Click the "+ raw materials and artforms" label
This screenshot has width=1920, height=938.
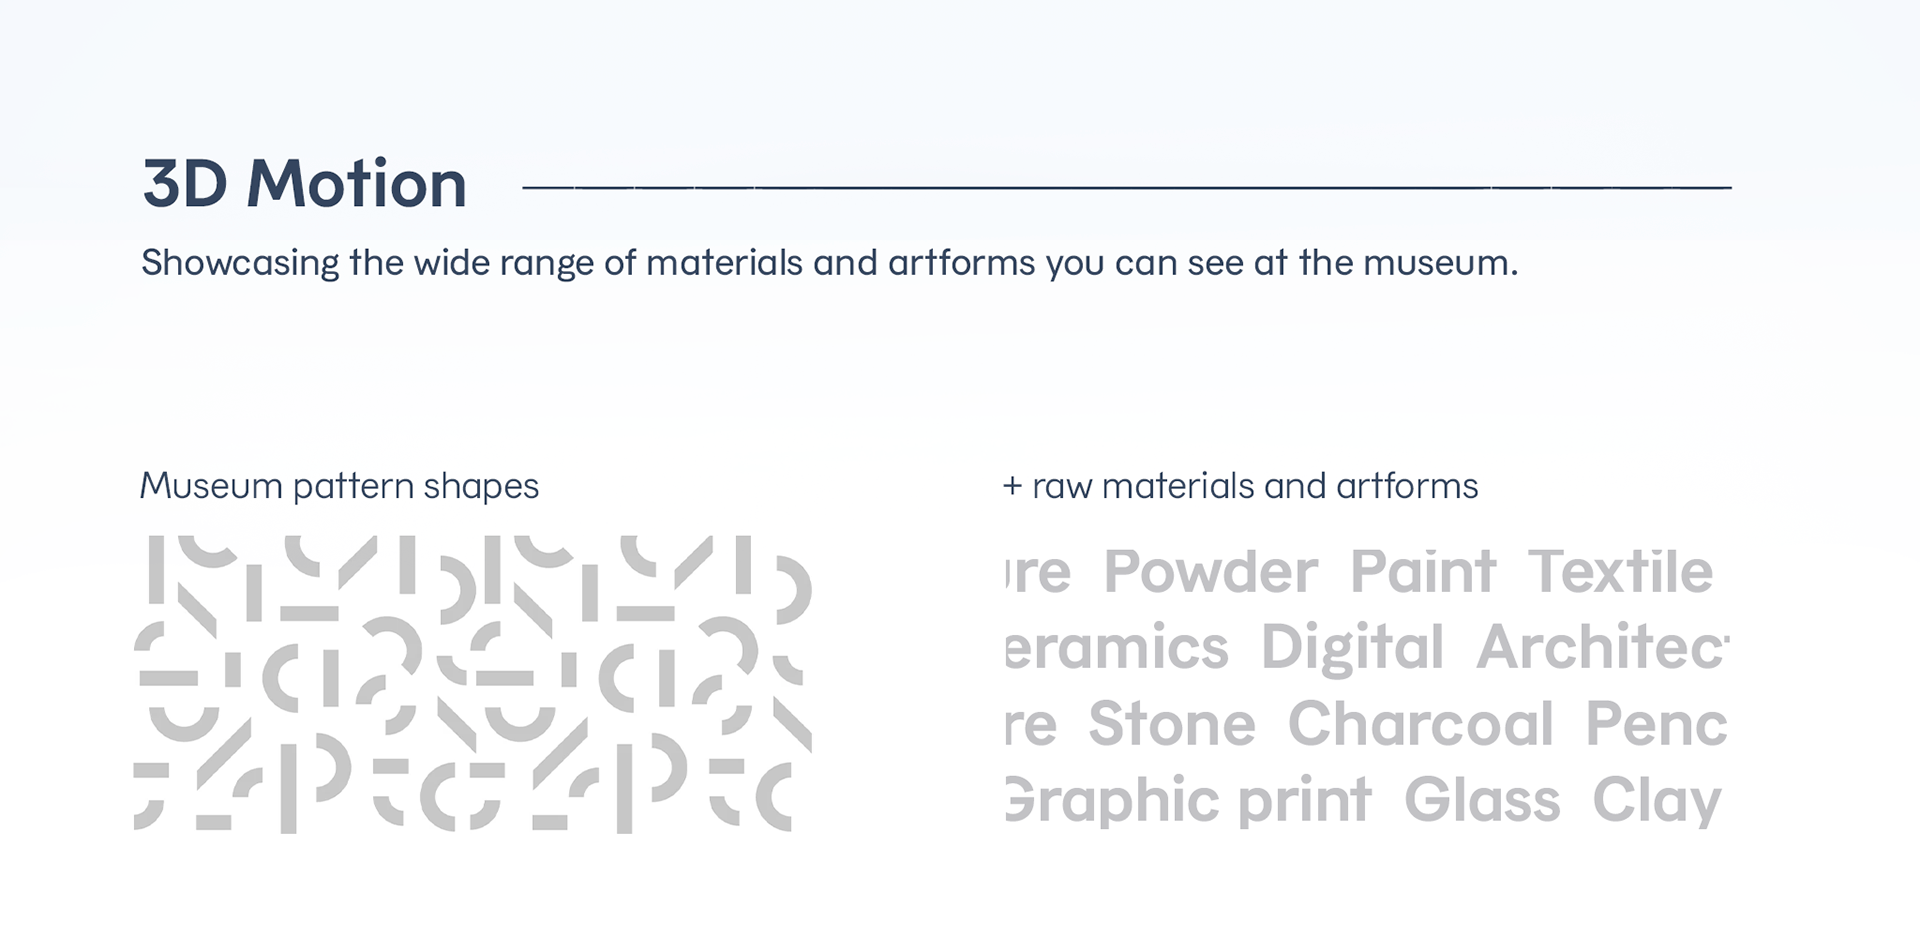click(1240, 486)
